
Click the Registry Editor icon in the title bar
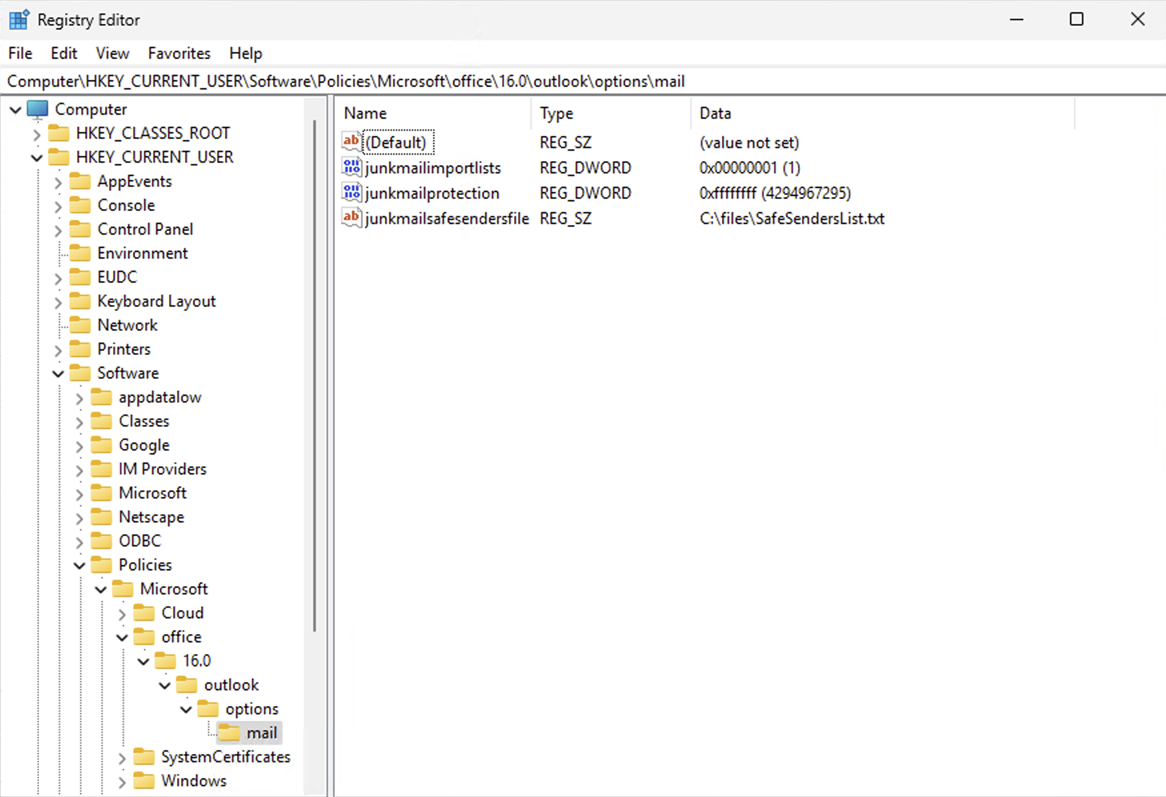tap(19, 19)
